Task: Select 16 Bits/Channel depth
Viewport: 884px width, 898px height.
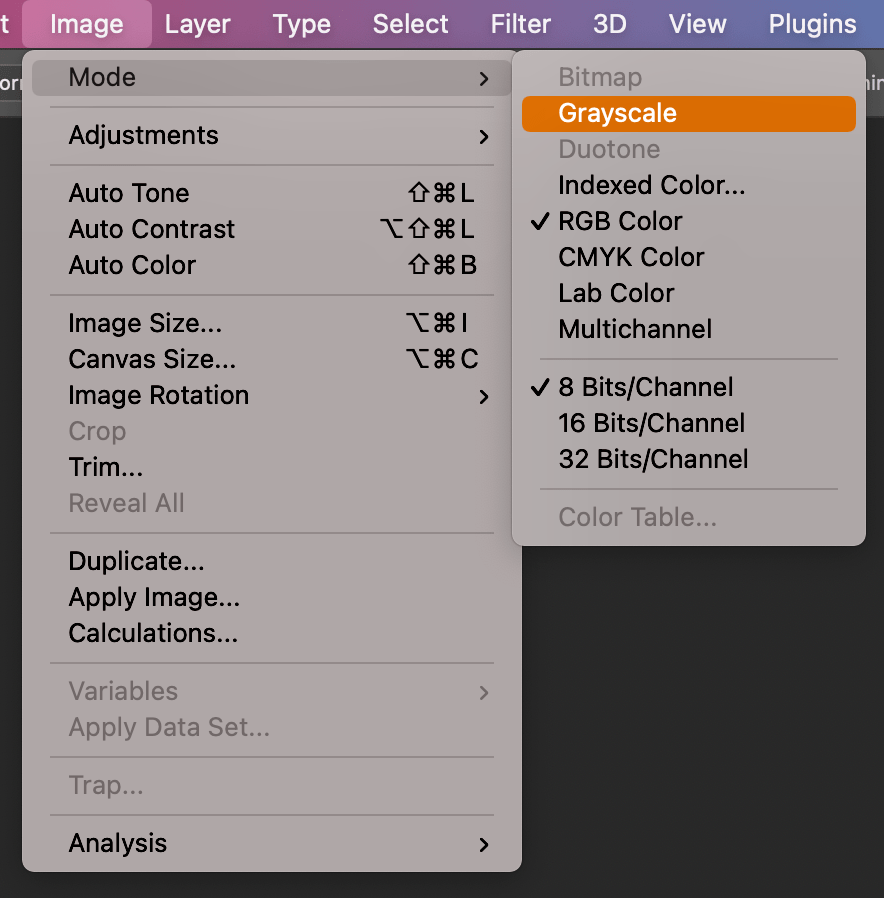Action: [651, 423]
